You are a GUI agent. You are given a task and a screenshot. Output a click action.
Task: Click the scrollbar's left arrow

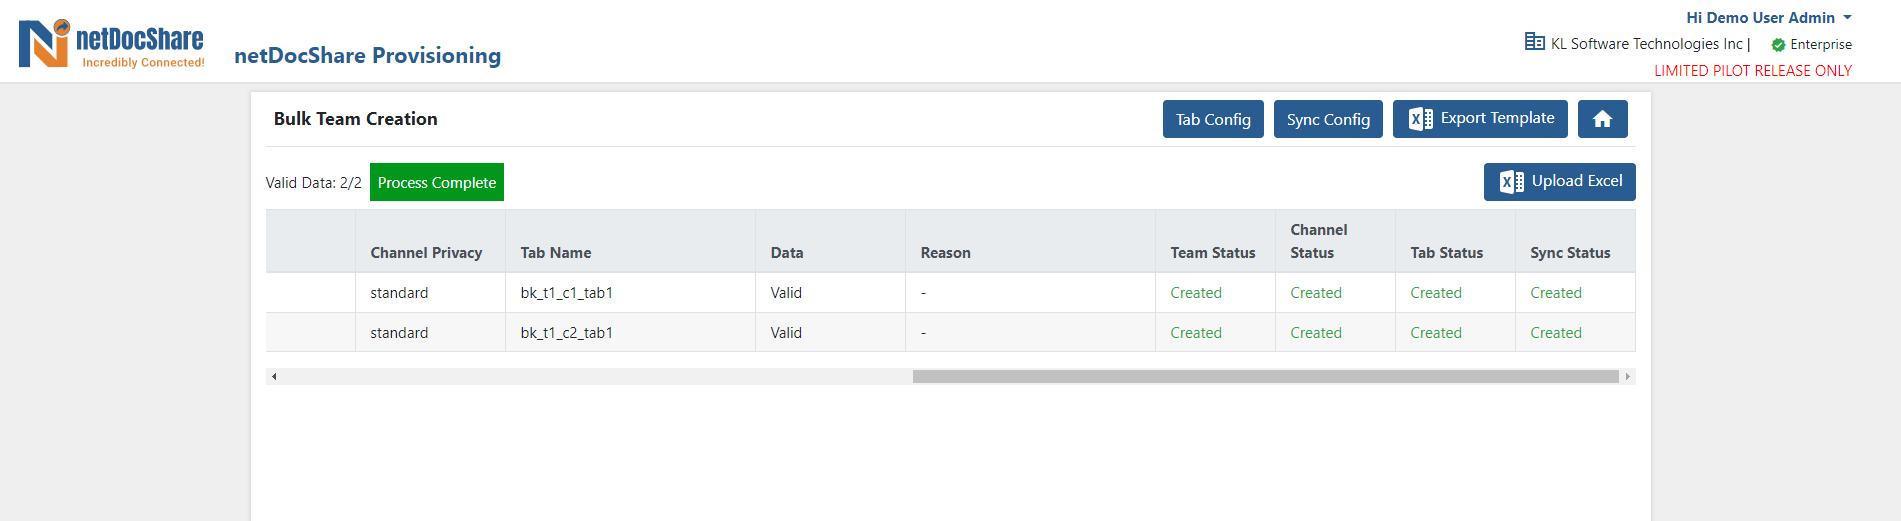pyautogui.click(x=274, y=377)
